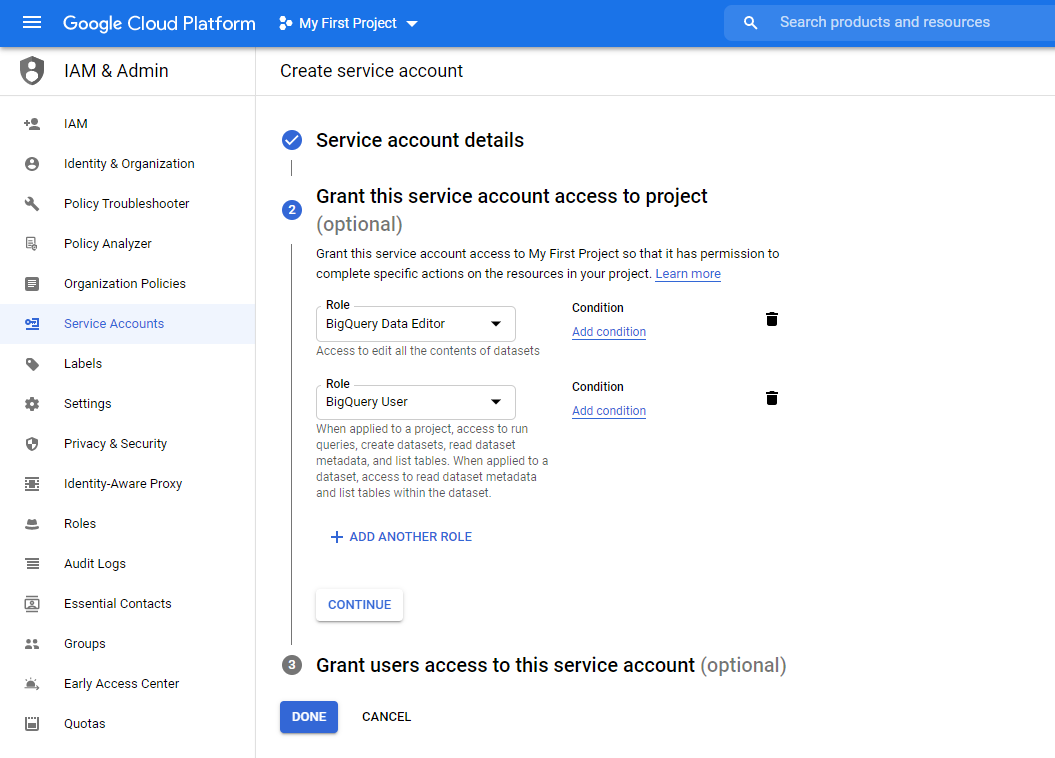Click the search magnifier icon
The width and height of the screenshot is (1055, 758).
(x=750, y=23)
